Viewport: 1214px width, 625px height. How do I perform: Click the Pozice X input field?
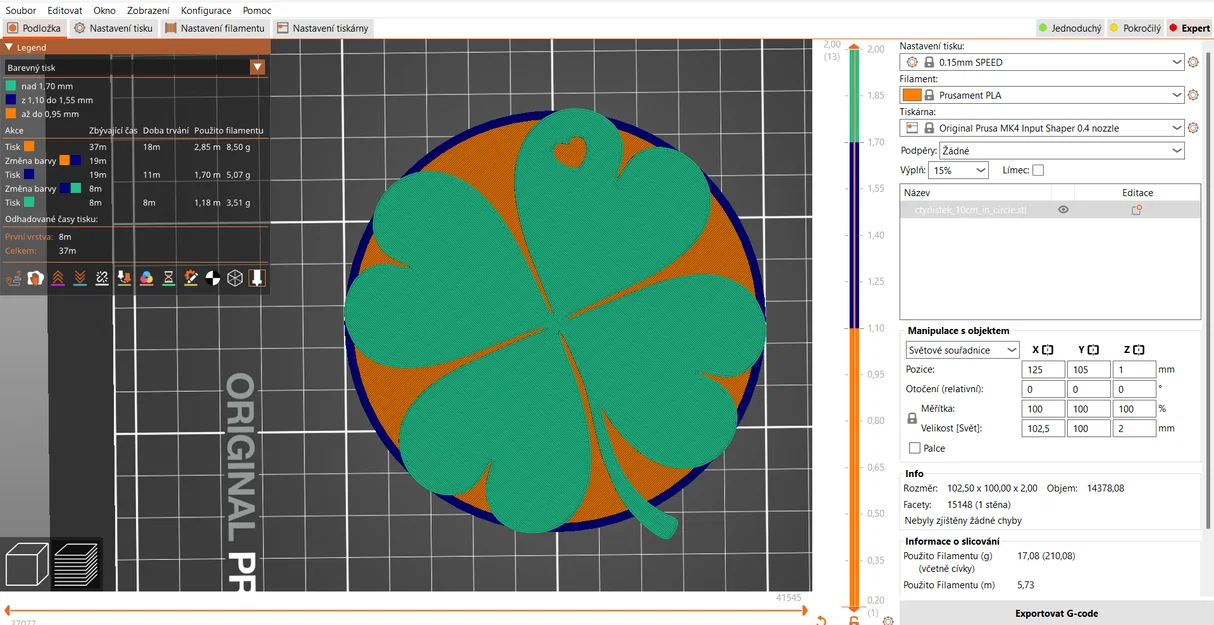(1042, 369)
